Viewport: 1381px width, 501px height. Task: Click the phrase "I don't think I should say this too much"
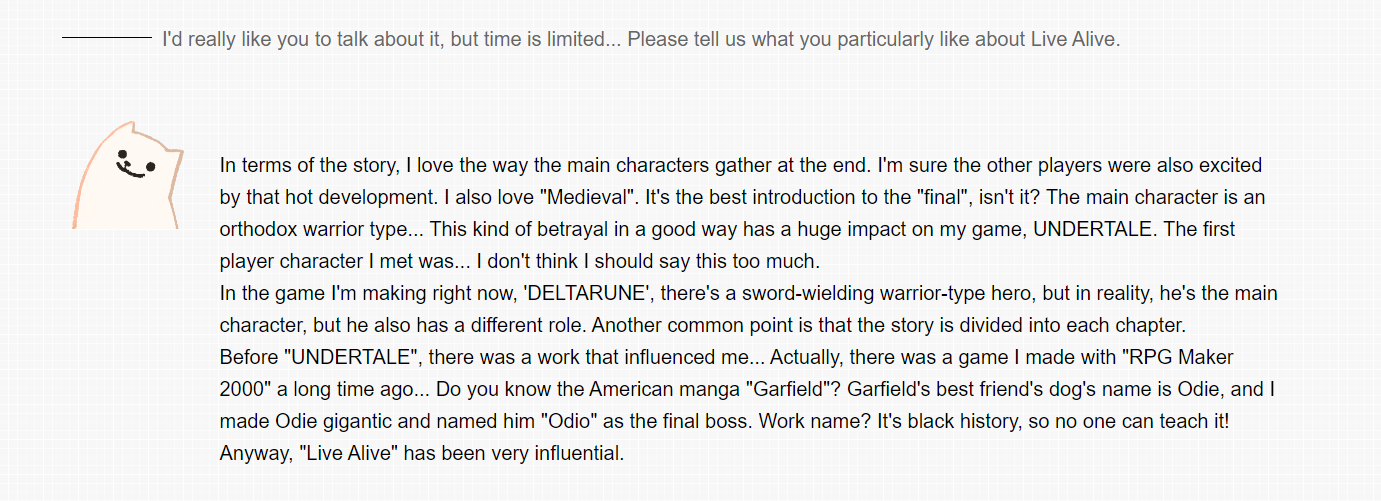[x=647, y=262]
